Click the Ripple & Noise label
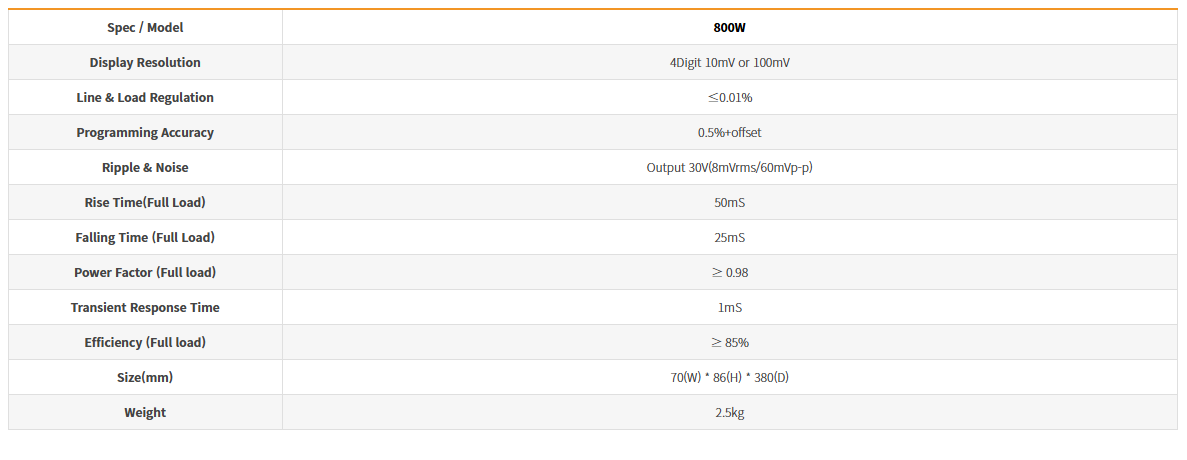This screenshot has height=460, width=1187. tap(145, 168)
